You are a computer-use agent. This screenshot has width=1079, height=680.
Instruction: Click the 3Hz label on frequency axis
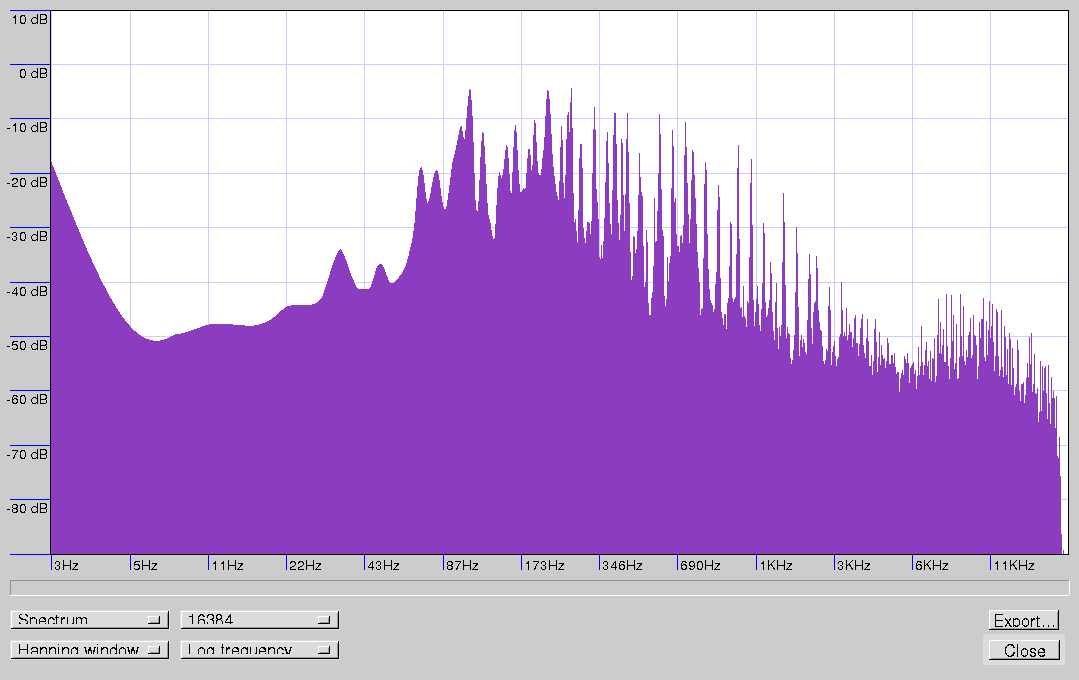coord(66,565)
